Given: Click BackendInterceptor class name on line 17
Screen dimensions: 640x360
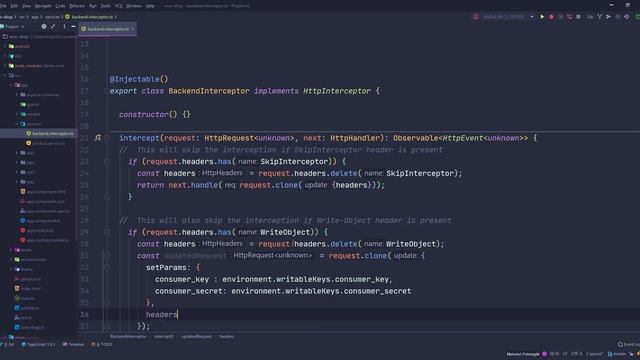Looking at the screenshot, I should point(209,91).
